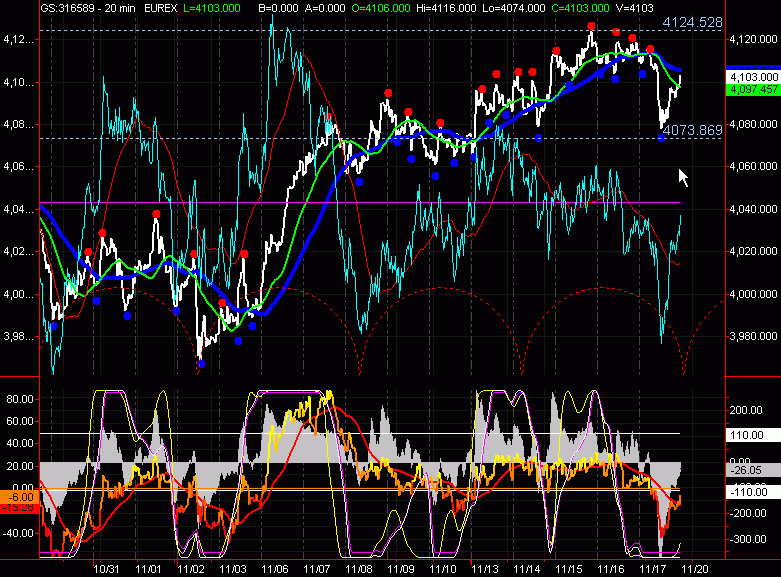Click the 200.00 right indicator scale label

(x=746, y=410)
